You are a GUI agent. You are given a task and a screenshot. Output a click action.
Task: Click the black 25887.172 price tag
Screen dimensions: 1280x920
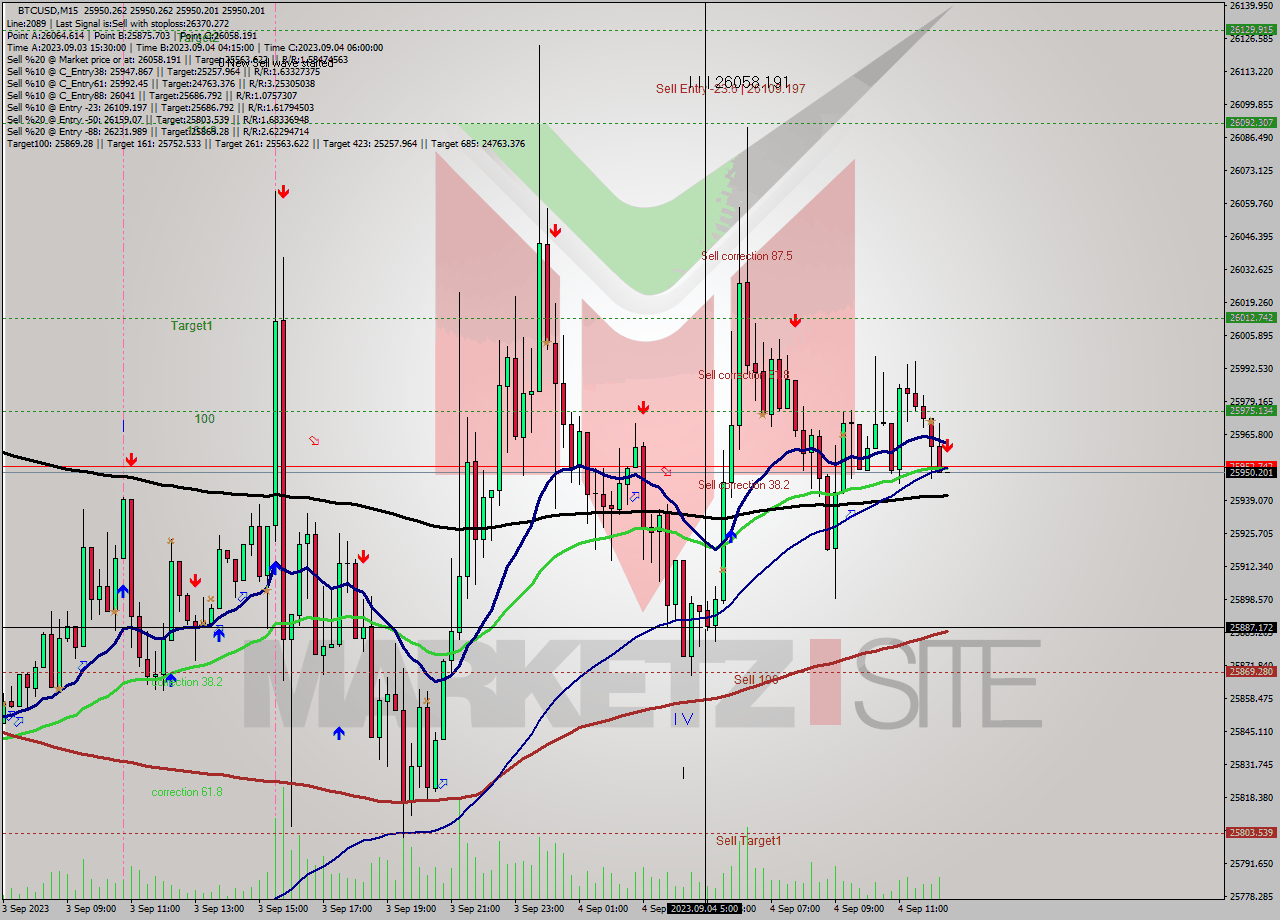[1251, 627]
